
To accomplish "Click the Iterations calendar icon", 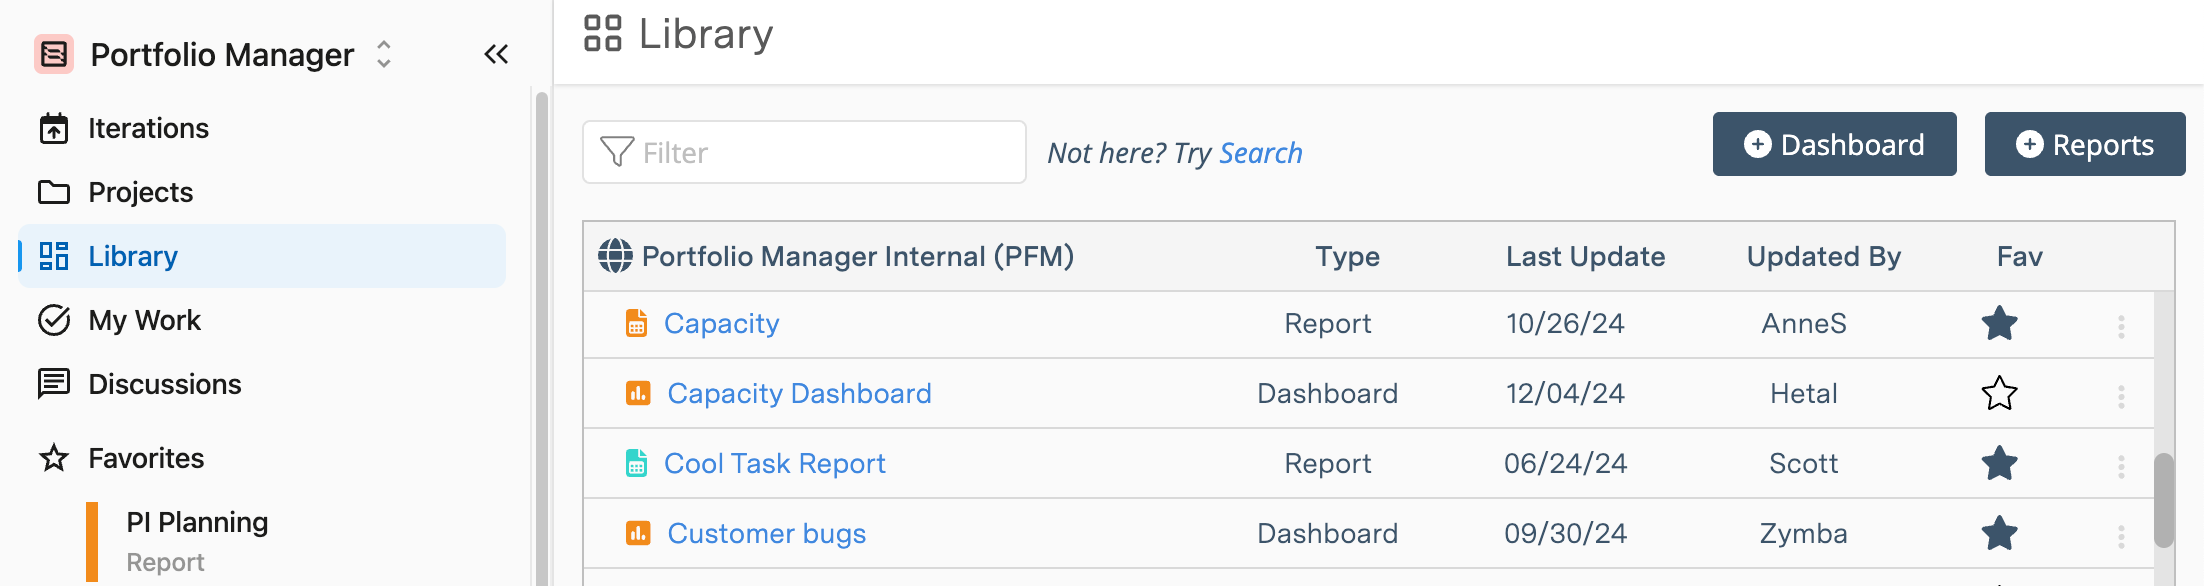I will click(54, 128).
